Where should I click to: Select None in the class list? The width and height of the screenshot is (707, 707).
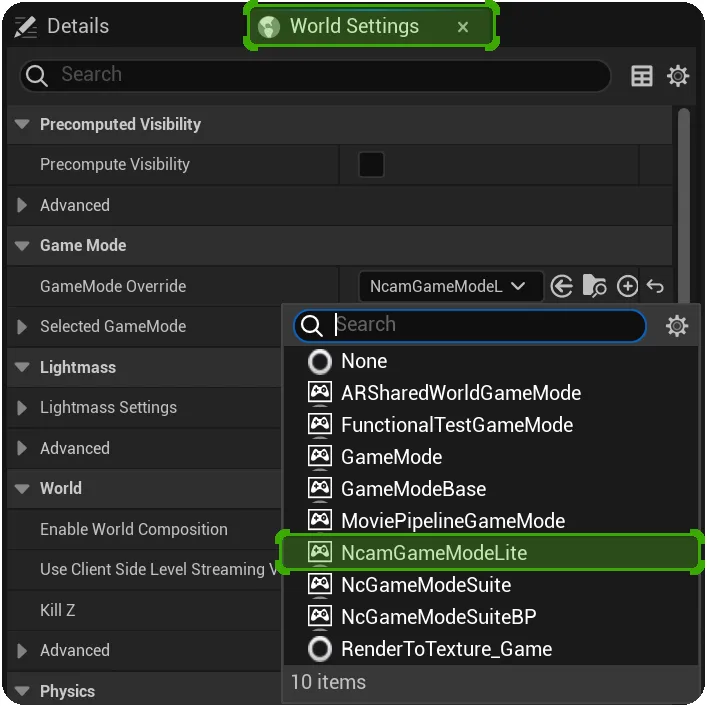coord(491,361)
